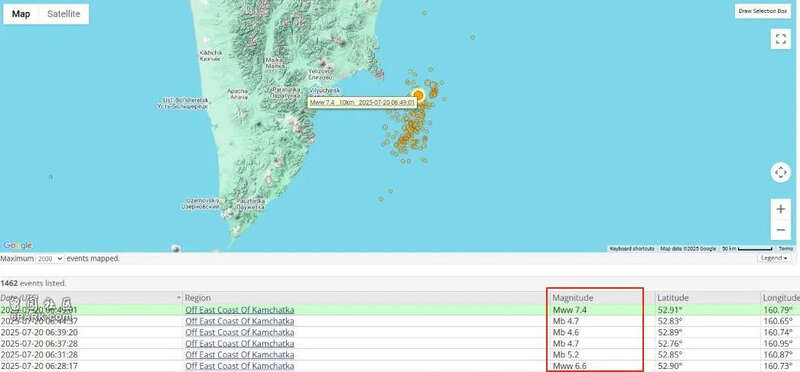Click the Draw Selection Box button

tap(763, 11)
